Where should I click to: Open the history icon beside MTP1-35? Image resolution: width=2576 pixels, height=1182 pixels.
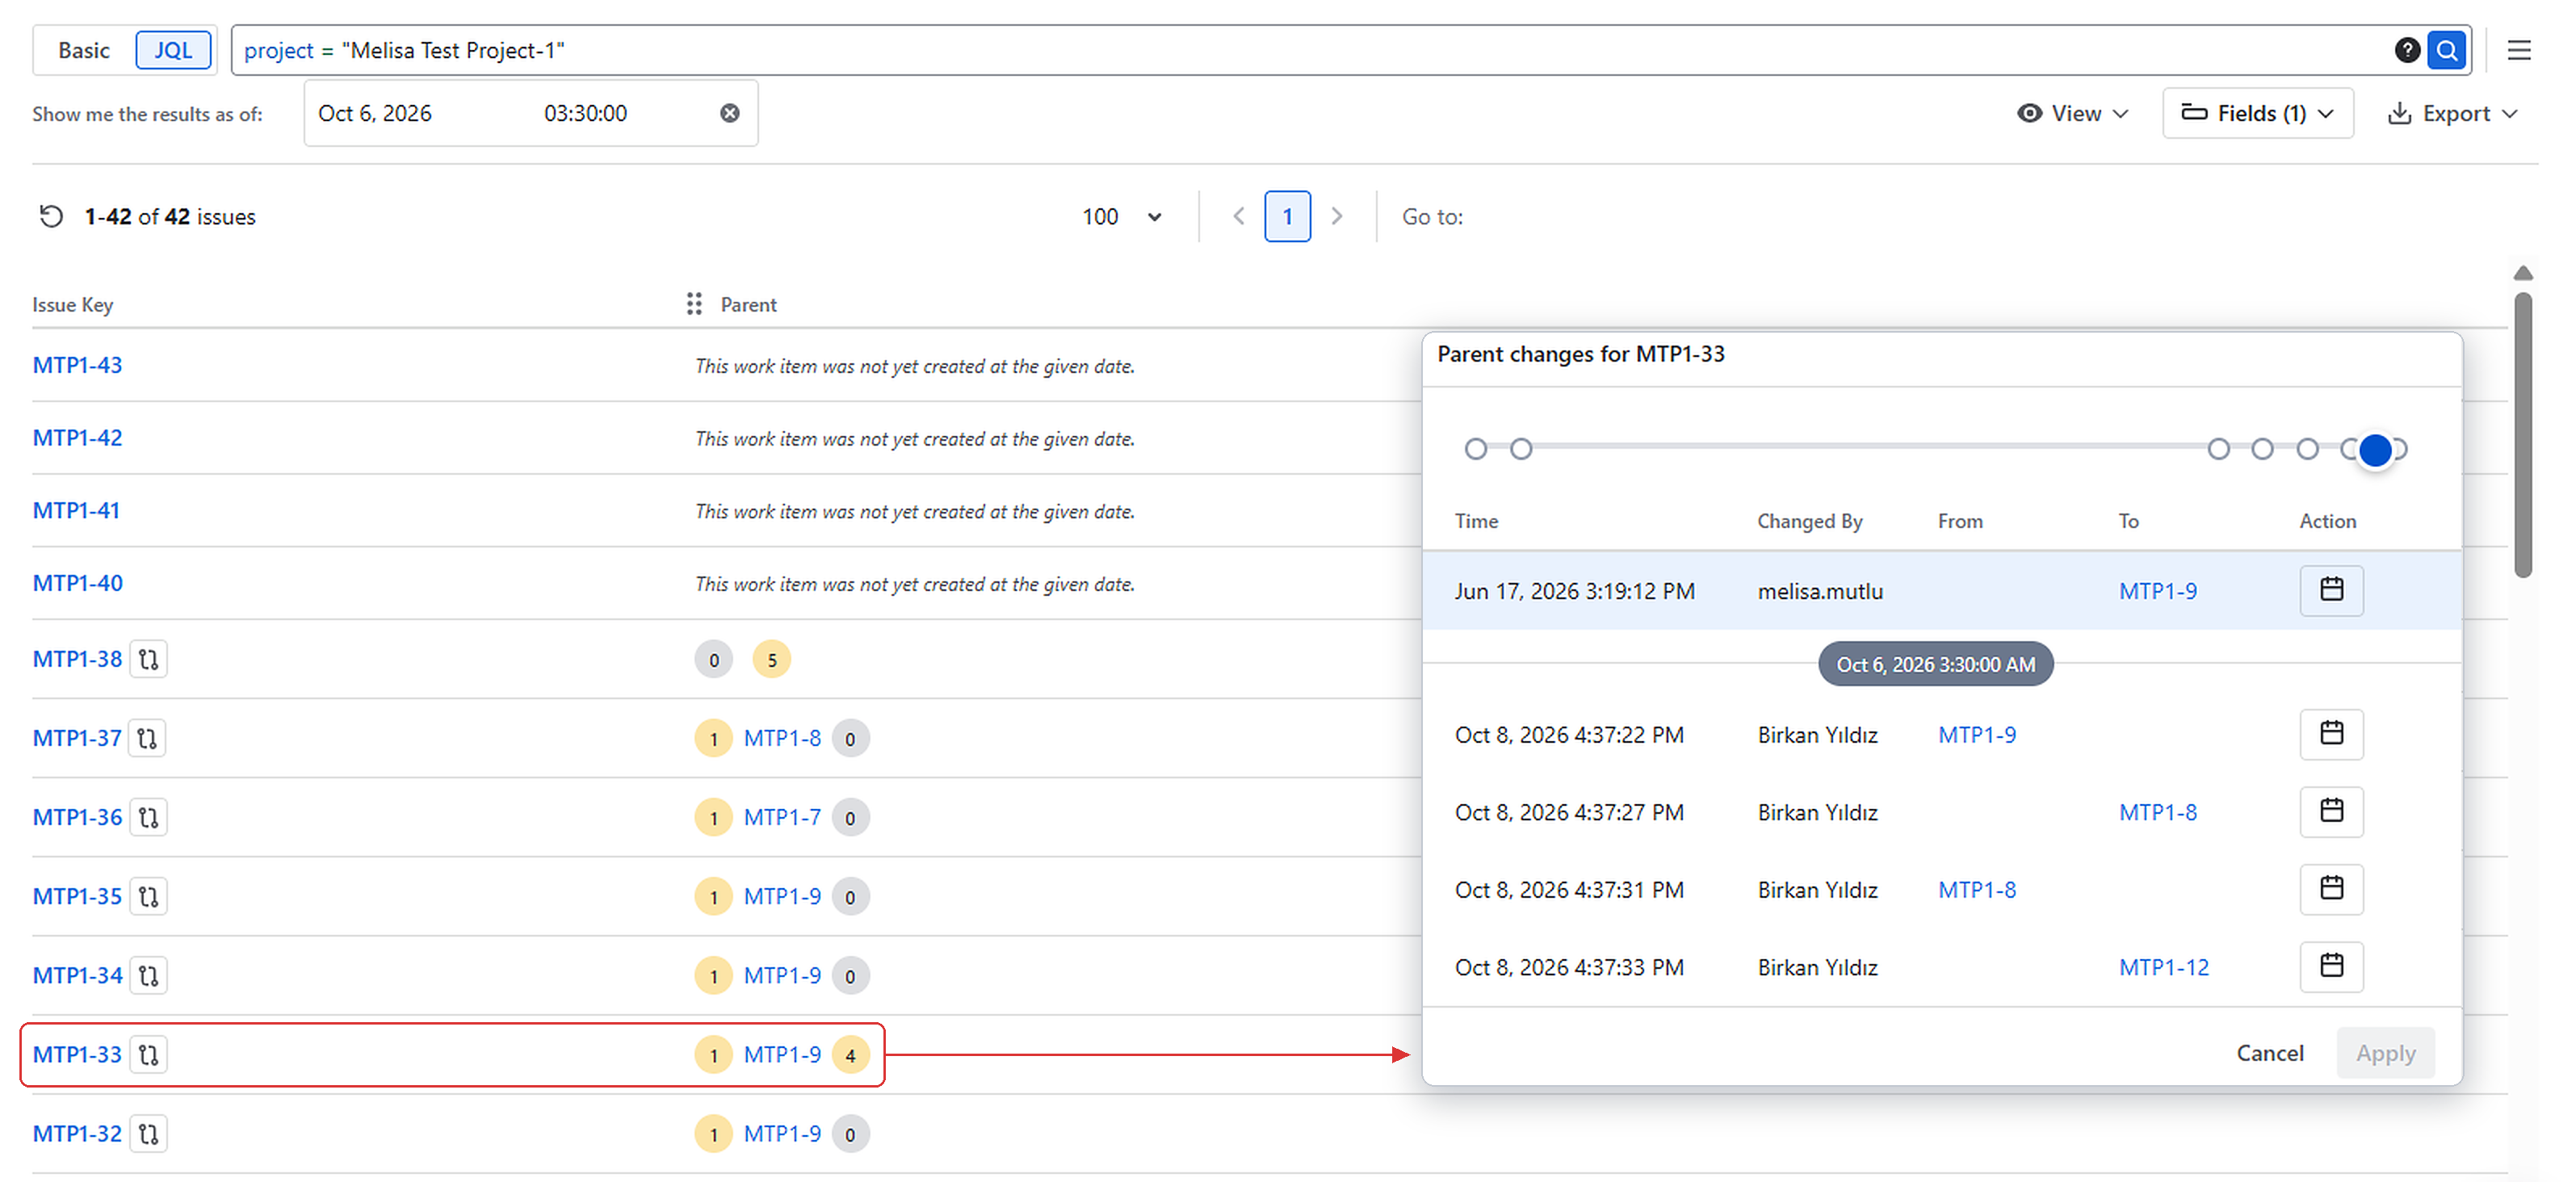click(x=148, y=896)
